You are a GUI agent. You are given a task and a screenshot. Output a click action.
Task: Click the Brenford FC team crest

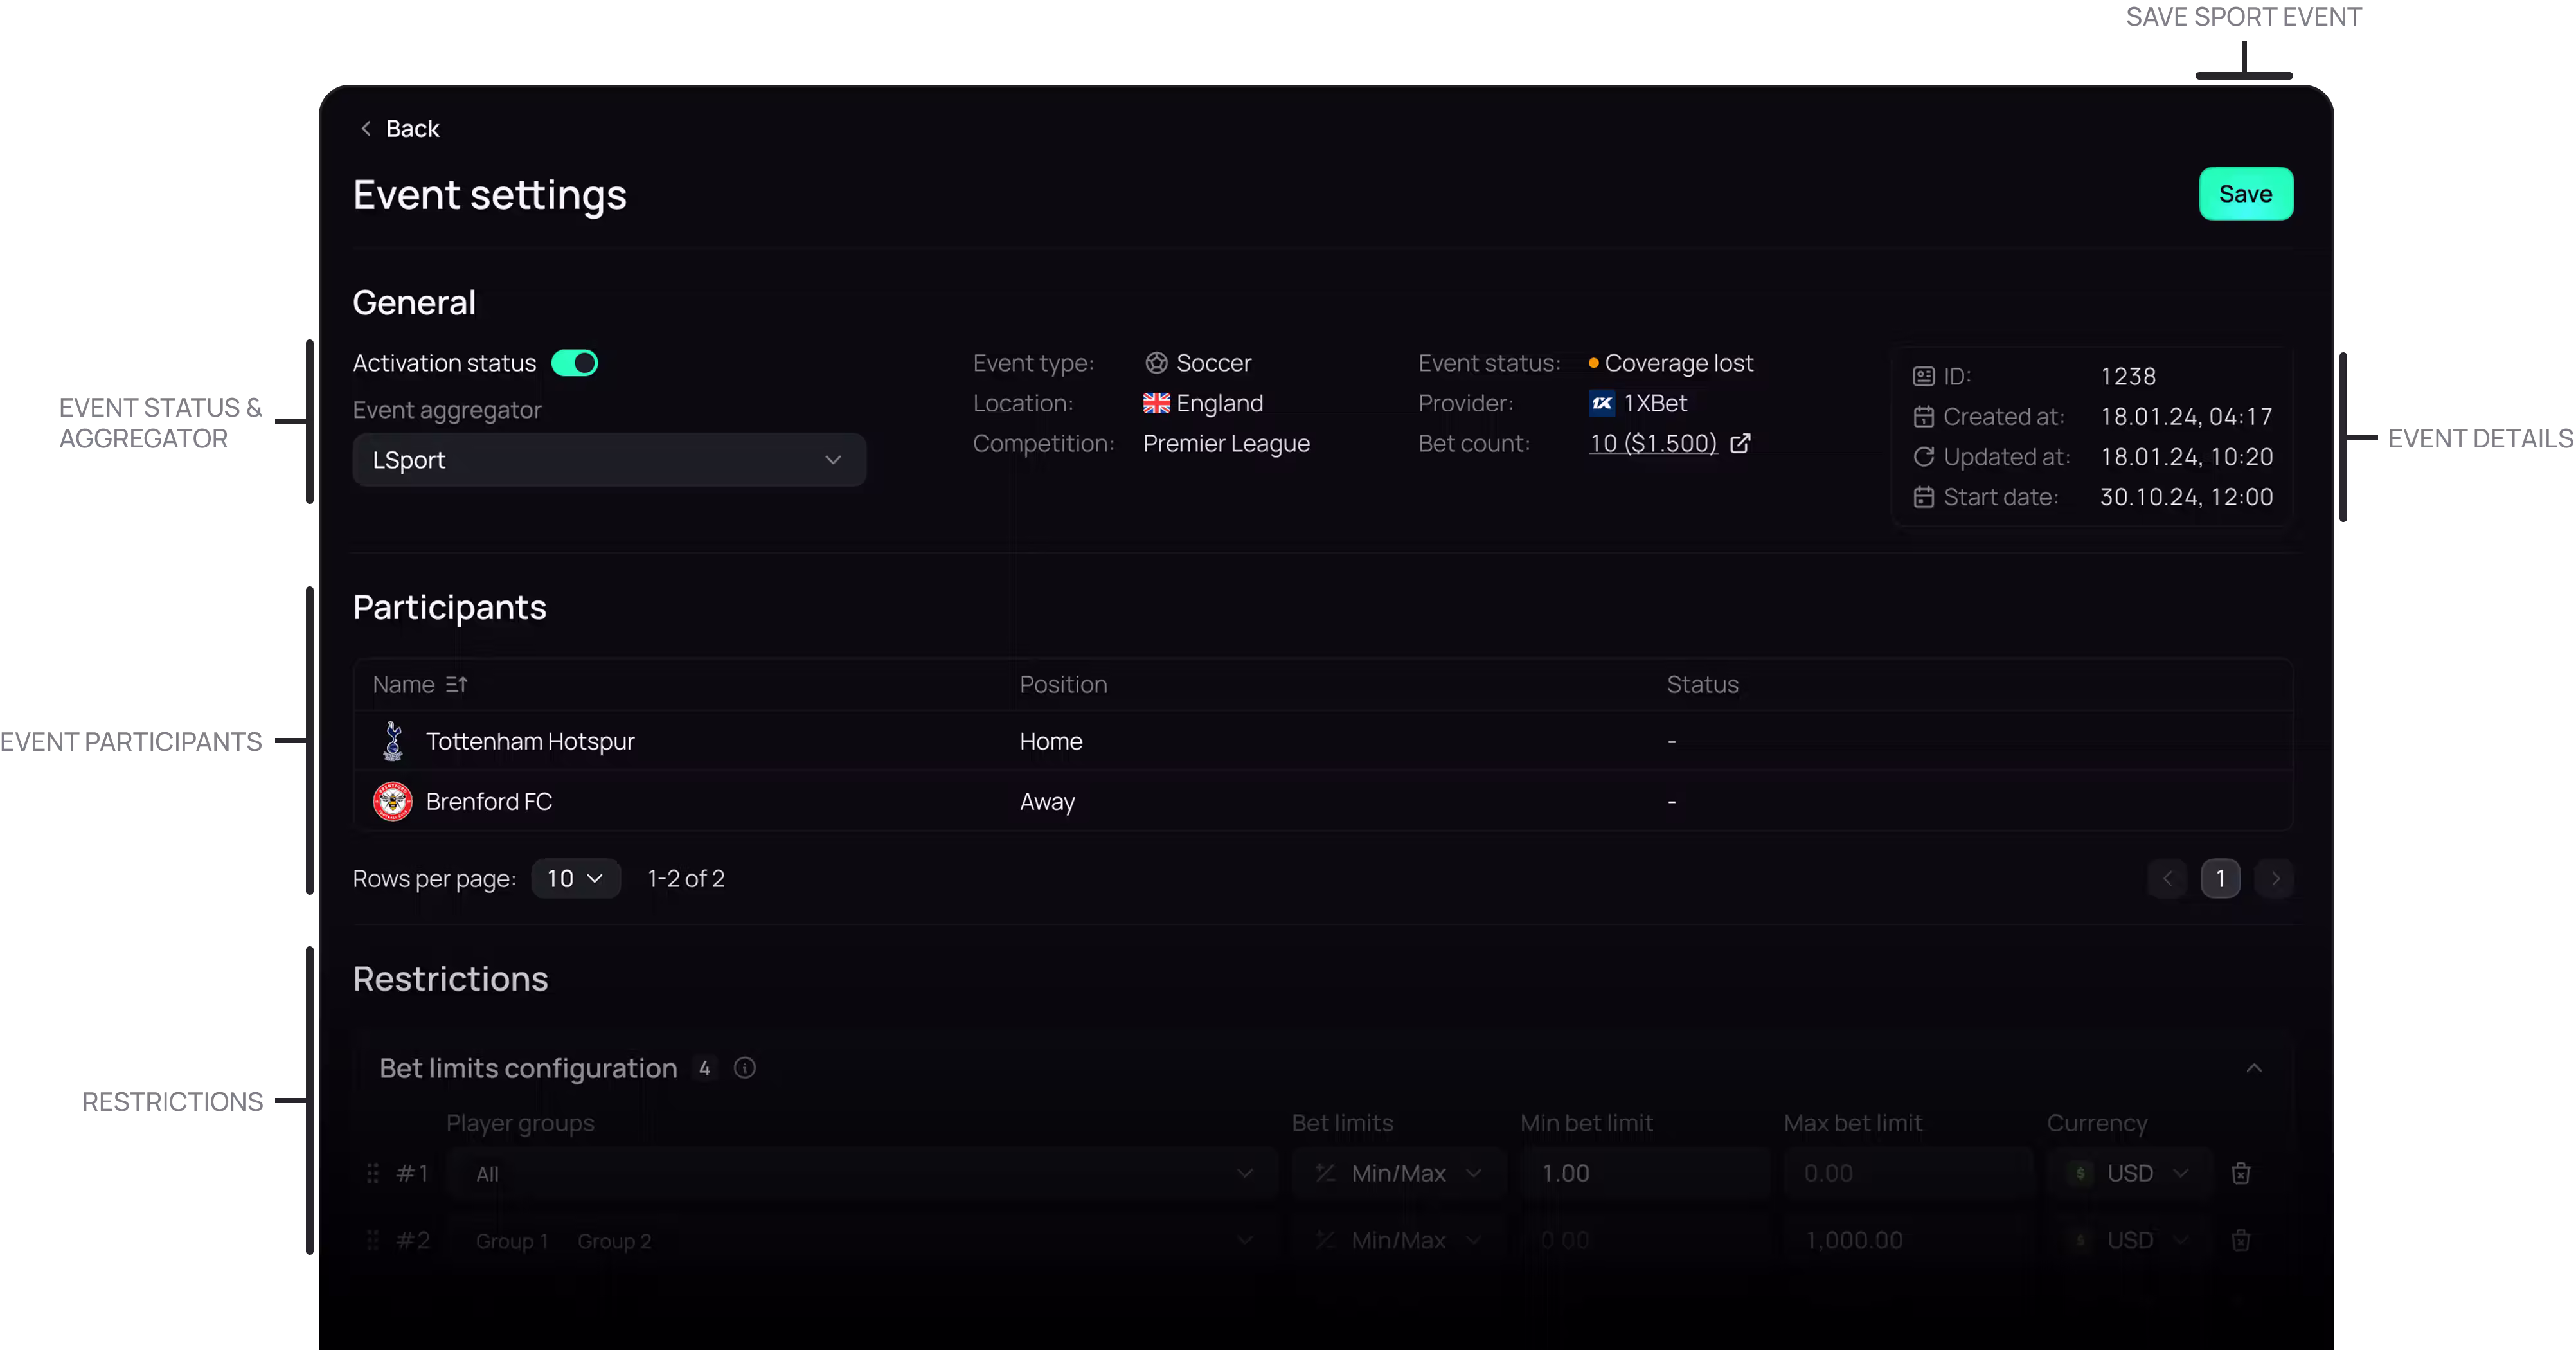point(393,801)
